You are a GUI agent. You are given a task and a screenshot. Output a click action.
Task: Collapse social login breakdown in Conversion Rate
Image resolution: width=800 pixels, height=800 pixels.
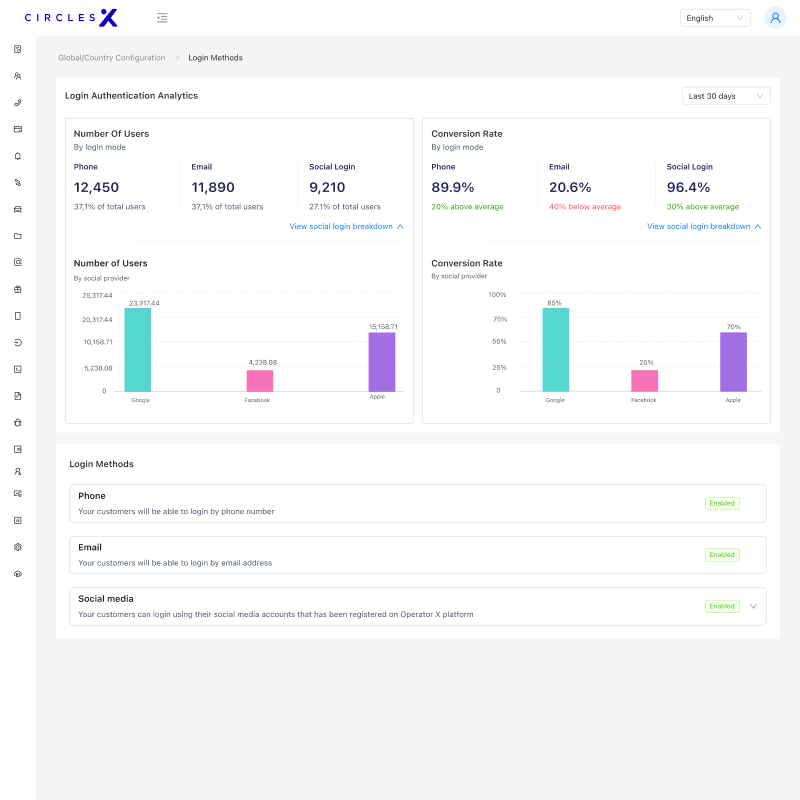pyautogui.click(x=704, y=226)
